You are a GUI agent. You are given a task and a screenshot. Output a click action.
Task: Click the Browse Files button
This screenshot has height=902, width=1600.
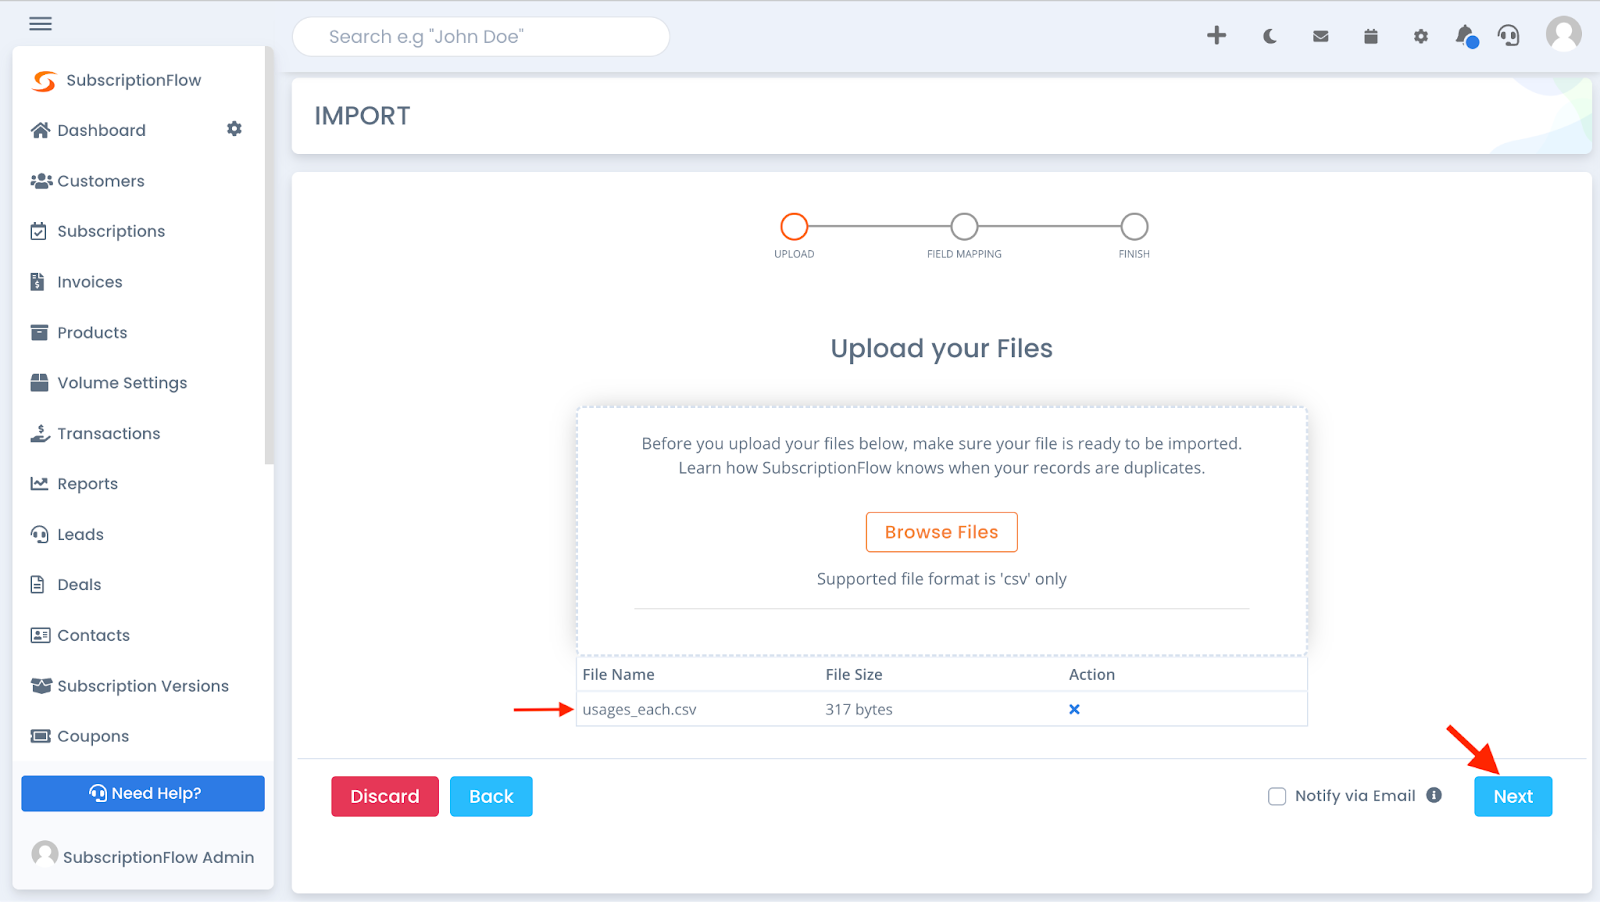click(x=940, y=531)
